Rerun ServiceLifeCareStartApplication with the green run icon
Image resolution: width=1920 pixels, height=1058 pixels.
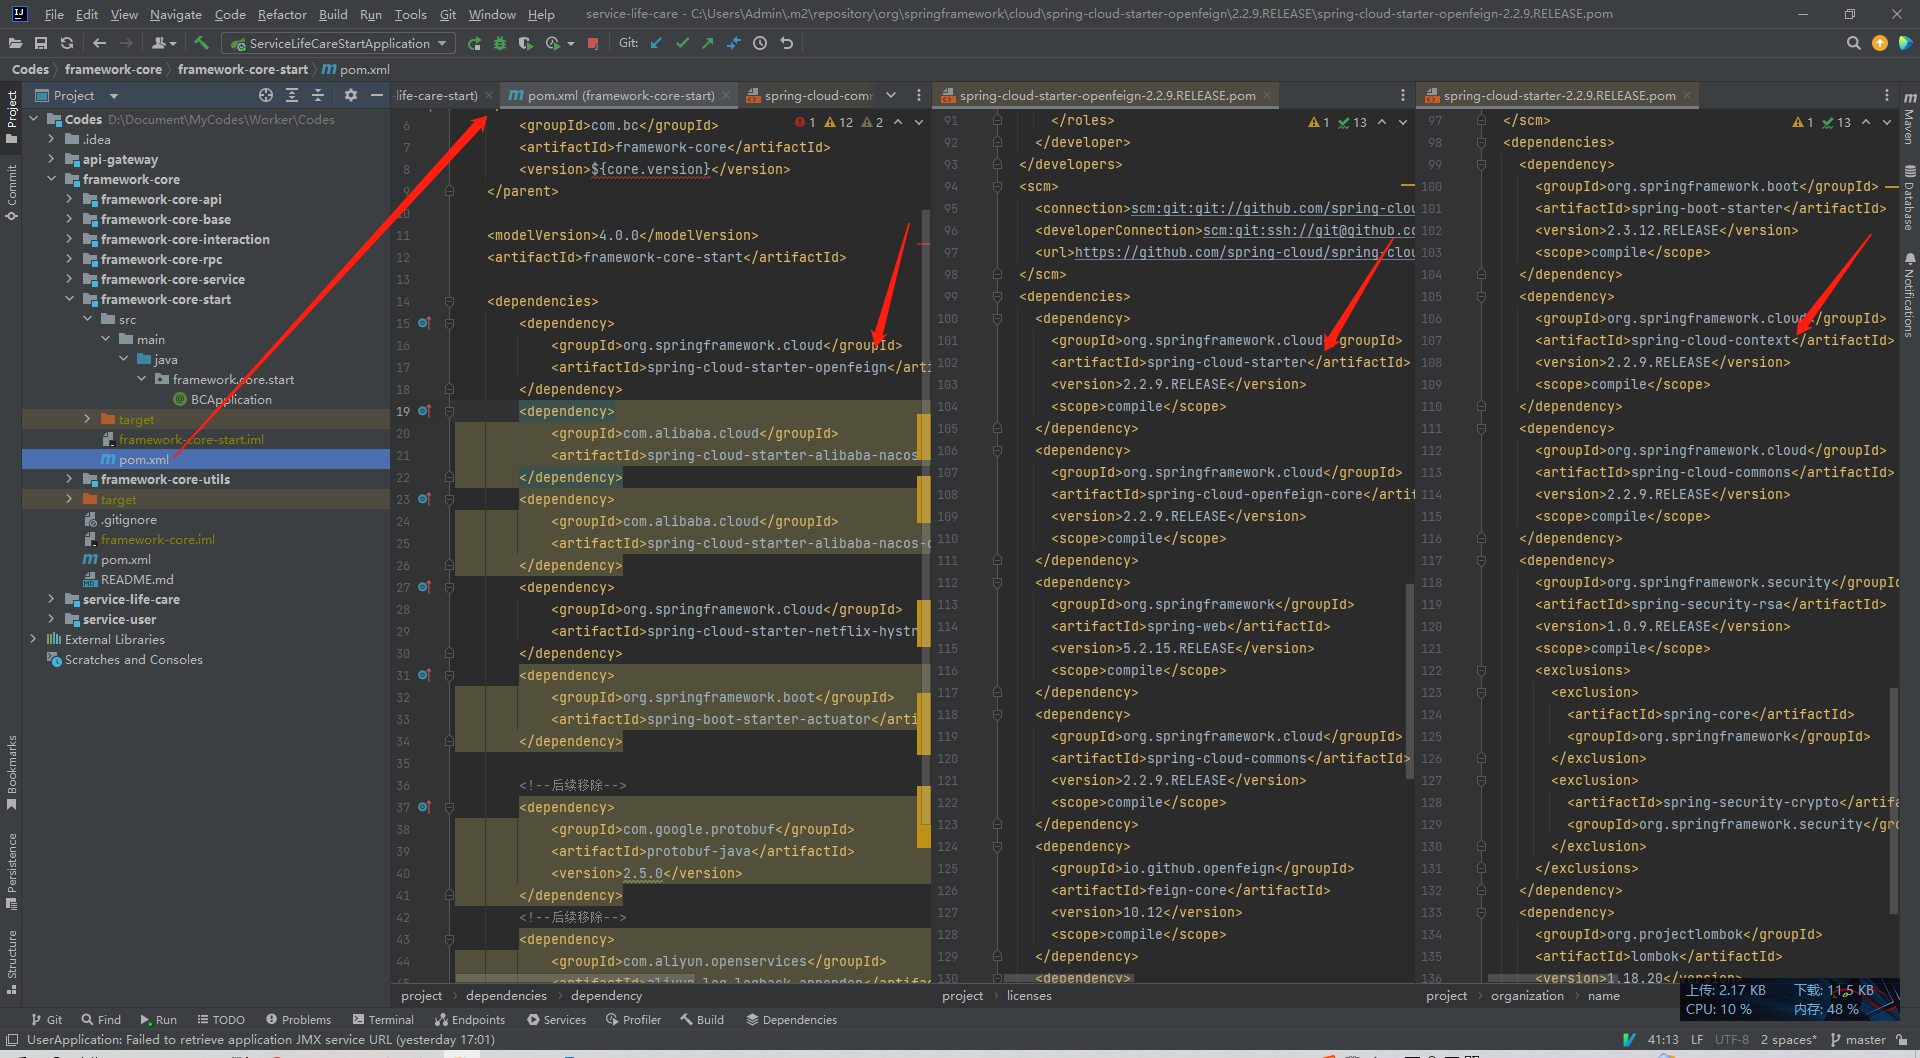[474, 43]
